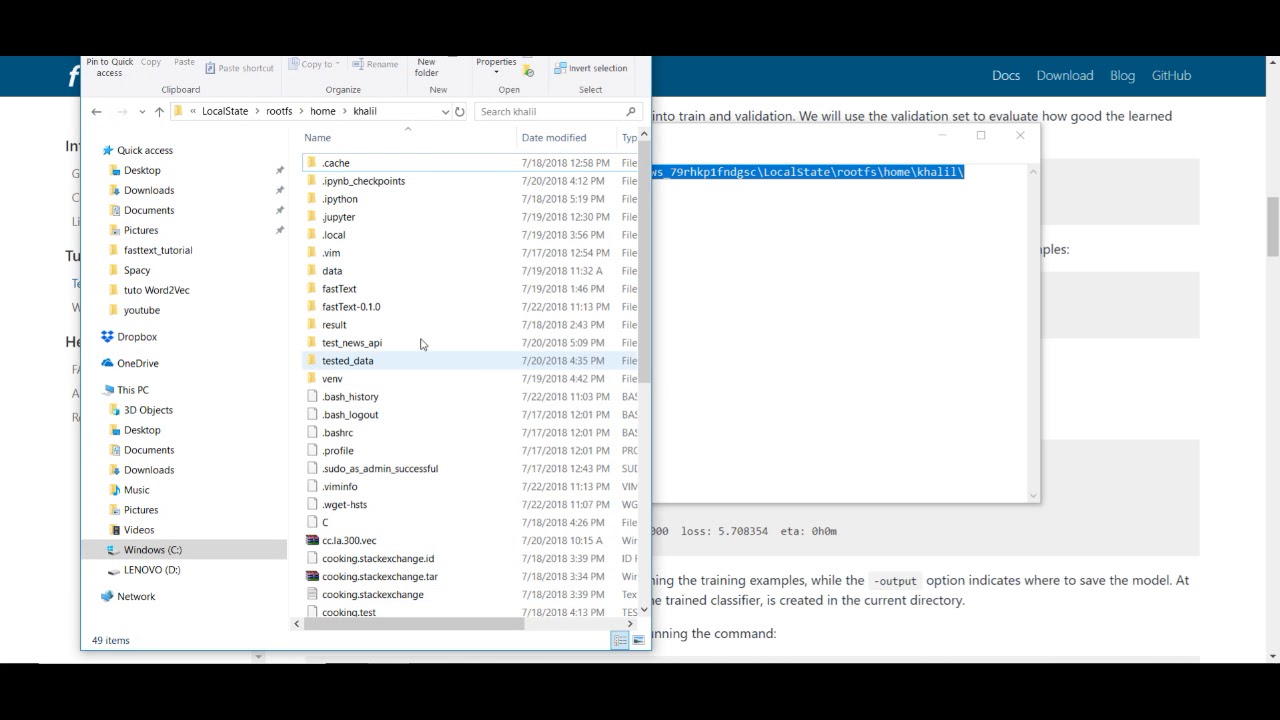Viewport: 1280px width, 720px height.
Task: Select Dropbox in navigation pane
Action: [137, 337]
